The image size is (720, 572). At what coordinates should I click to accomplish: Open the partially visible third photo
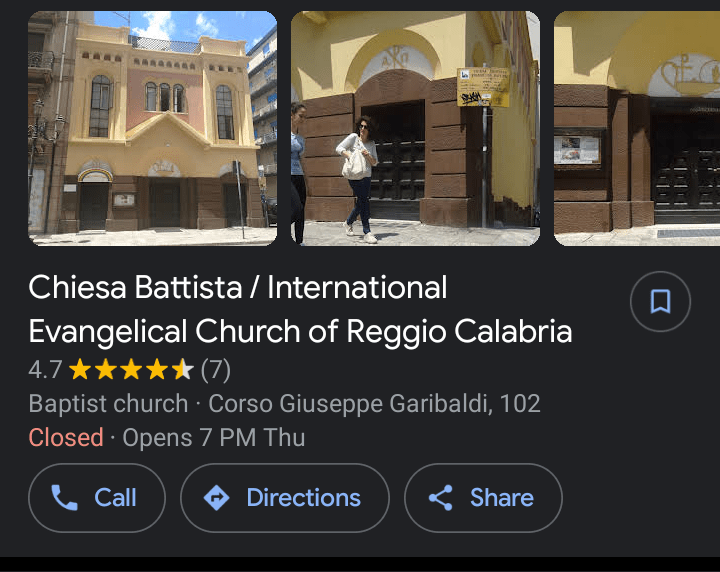pos(637,129)
